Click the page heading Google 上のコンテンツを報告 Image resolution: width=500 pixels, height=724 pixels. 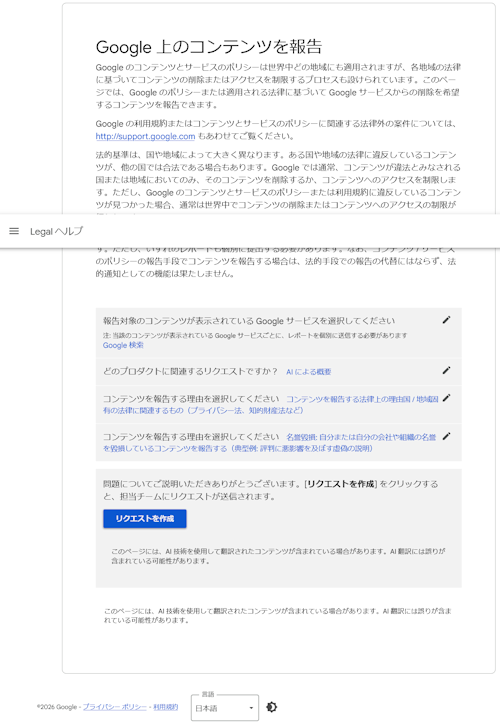click(209, 47)
